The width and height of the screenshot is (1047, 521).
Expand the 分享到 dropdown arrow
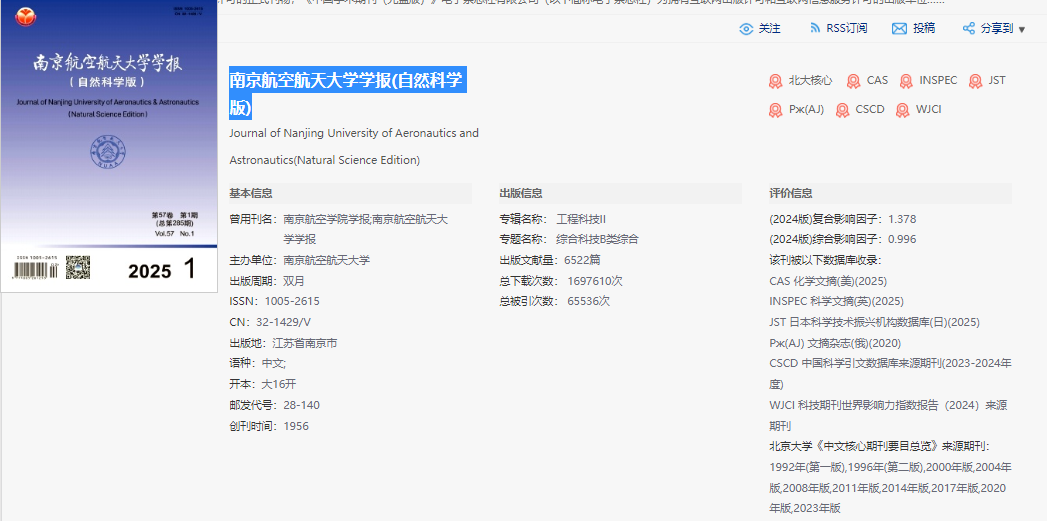tap(1022, 29)
